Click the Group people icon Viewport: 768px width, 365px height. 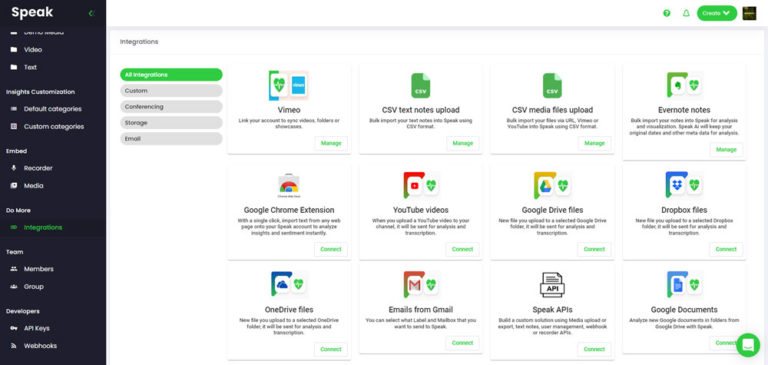(14, 287)
